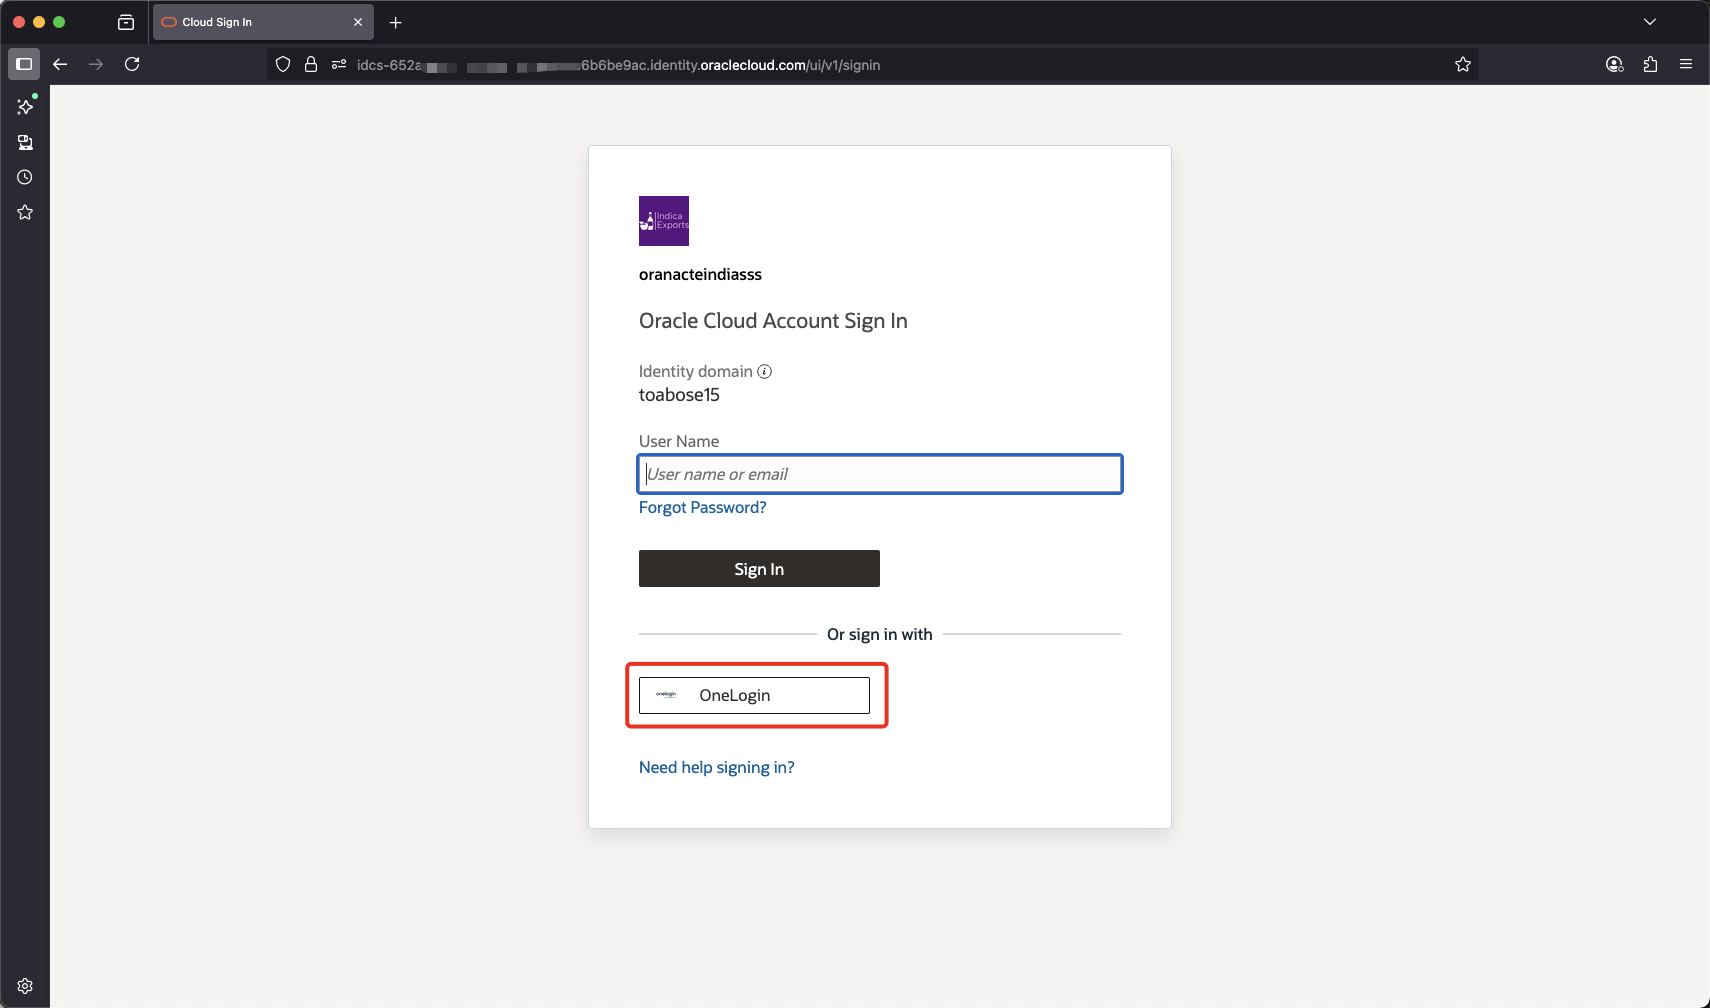Click the Identity domain info icon

coord(764,371)
